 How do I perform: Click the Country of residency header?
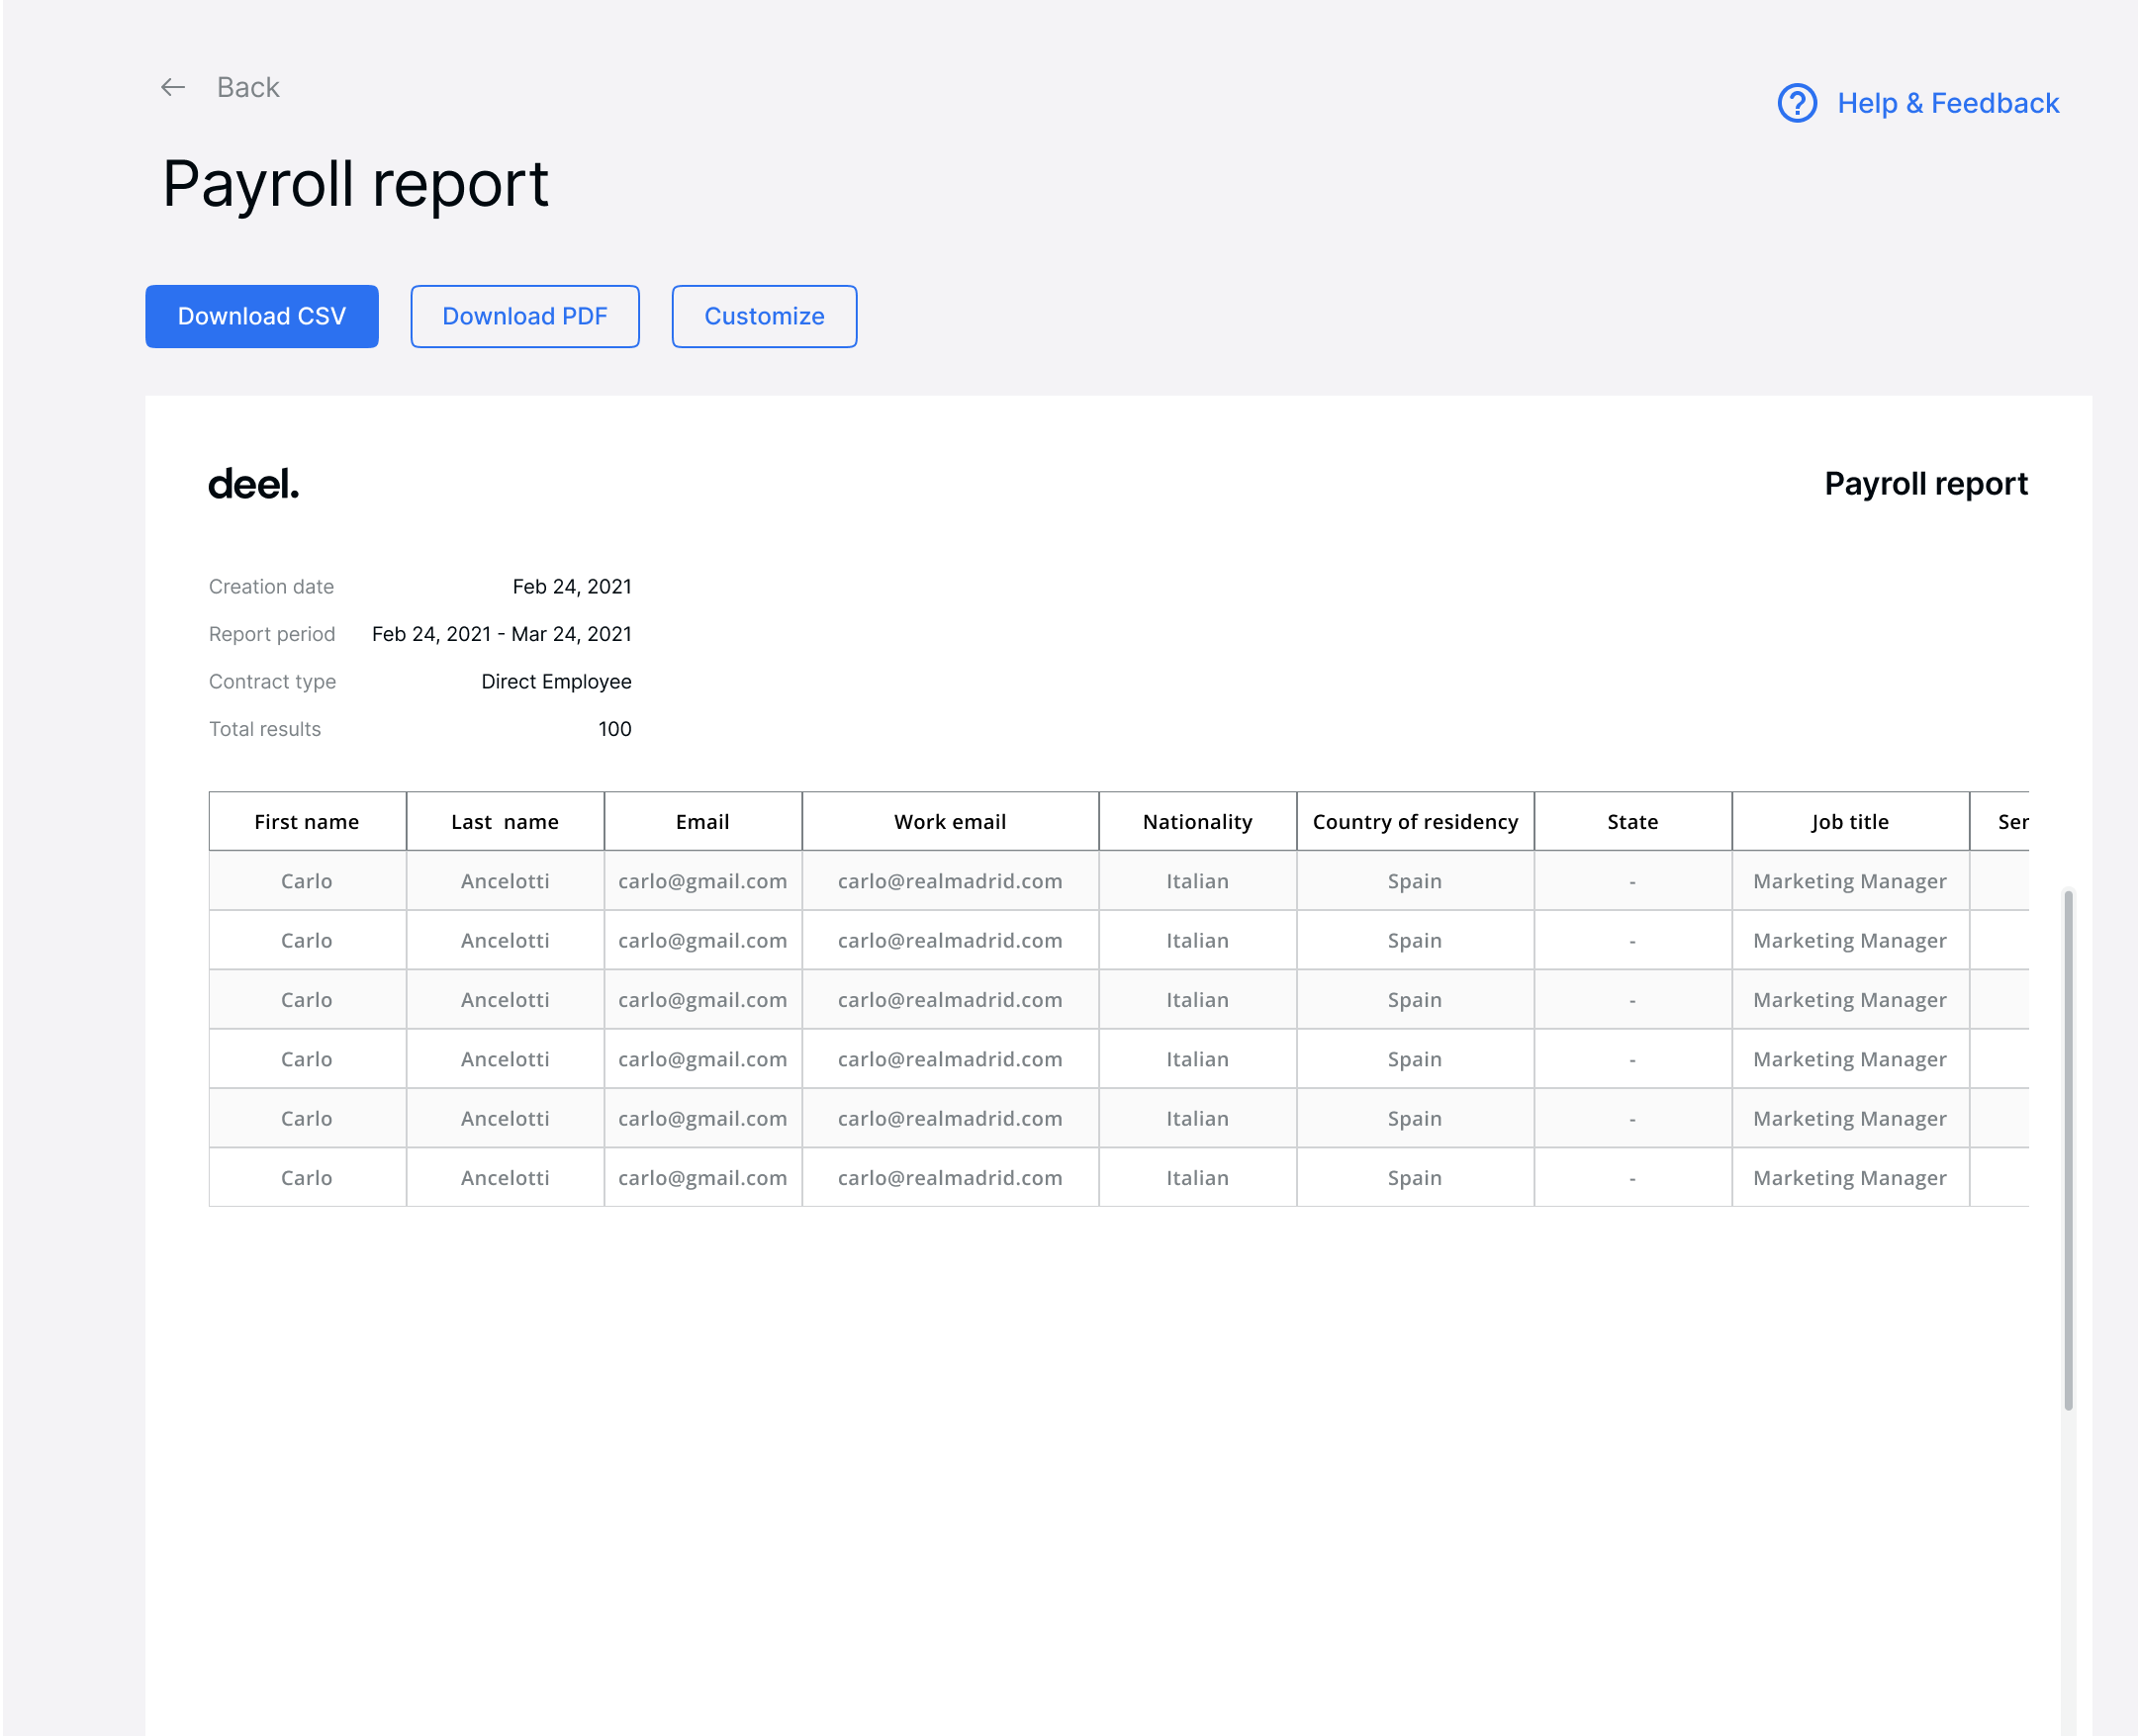pos(1414,822)
